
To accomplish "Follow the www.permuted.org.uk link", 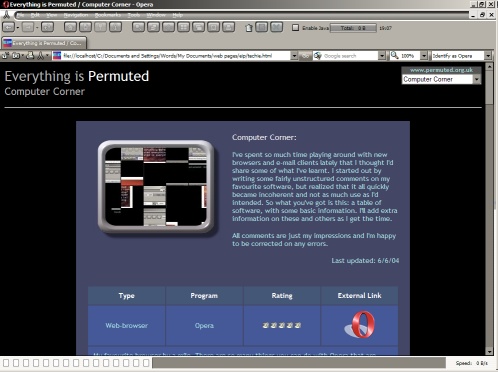I will pos(441,70).
